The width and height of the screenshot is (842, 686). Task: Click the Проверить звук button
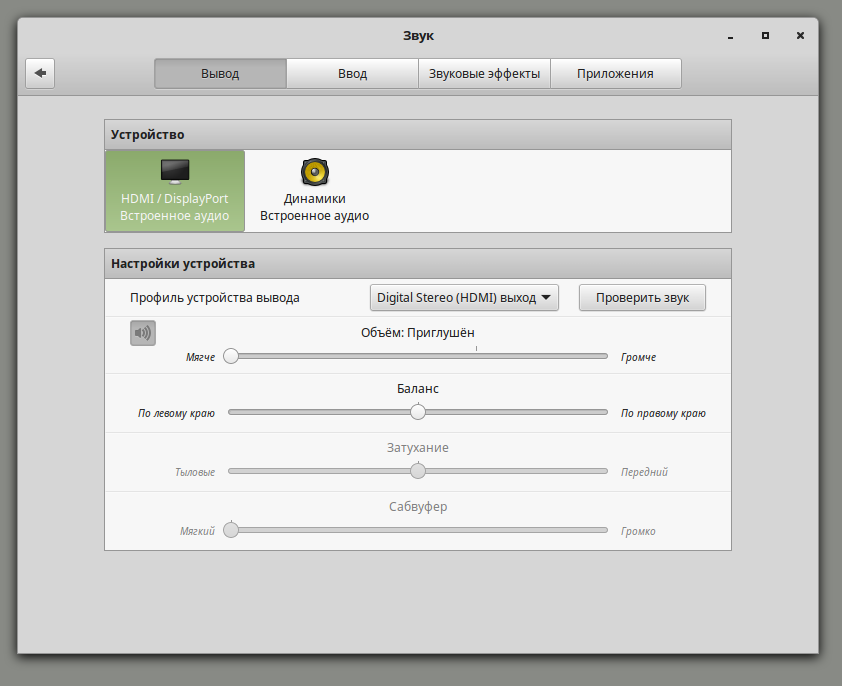coord(642,298)
